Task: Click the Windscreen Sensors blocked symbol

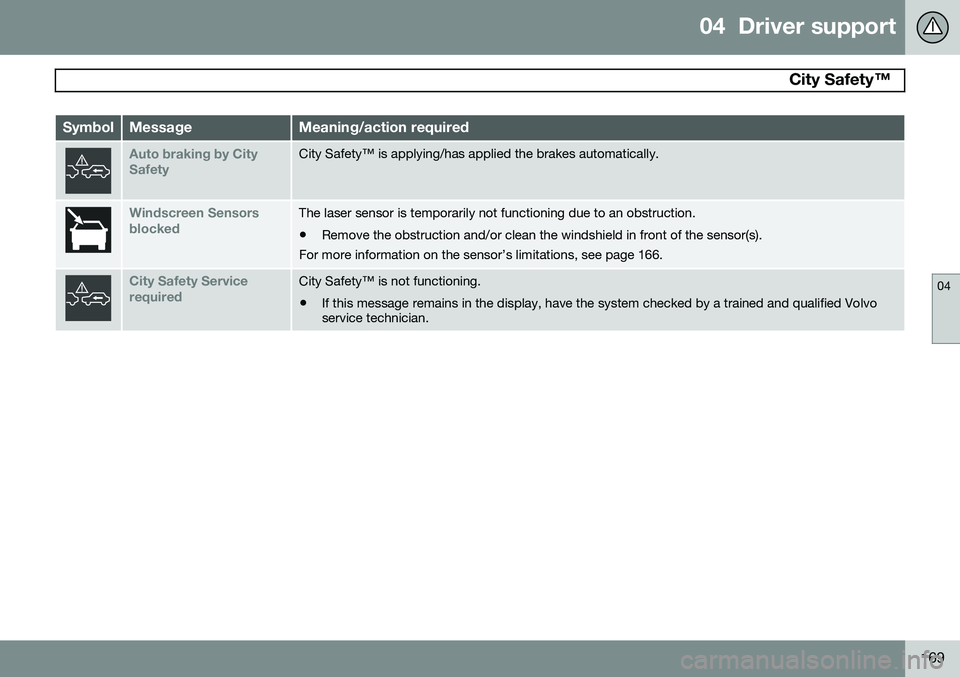Action: pyautogui.click(x=88, y=230)
